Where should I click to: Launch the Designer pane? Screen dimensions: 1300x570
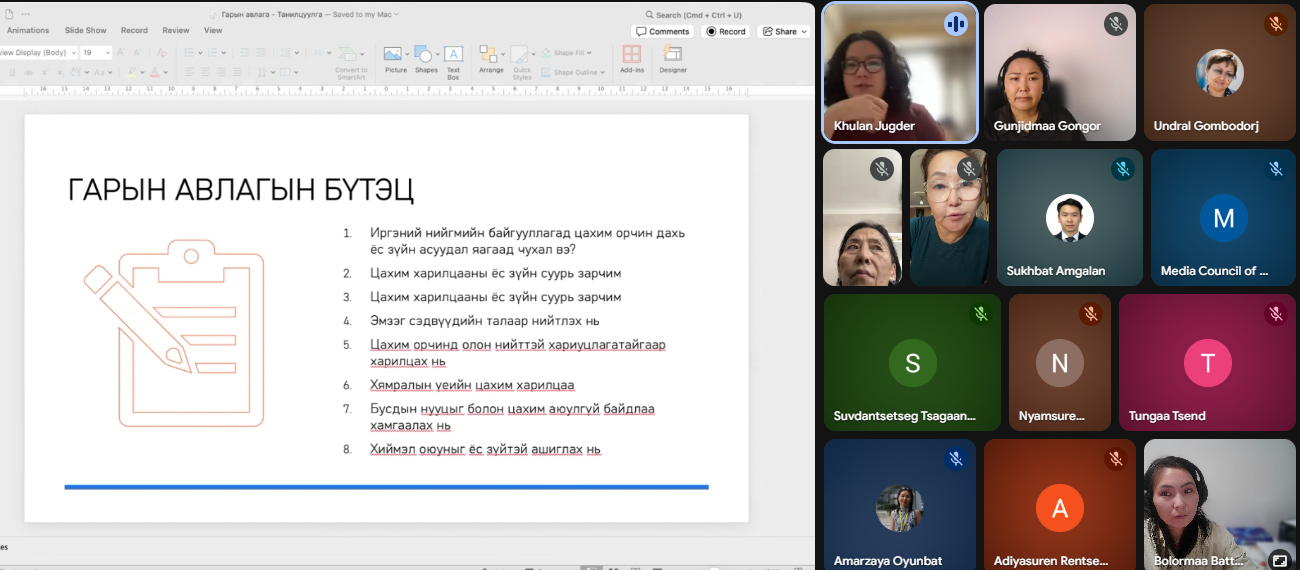tap(673, 58)
